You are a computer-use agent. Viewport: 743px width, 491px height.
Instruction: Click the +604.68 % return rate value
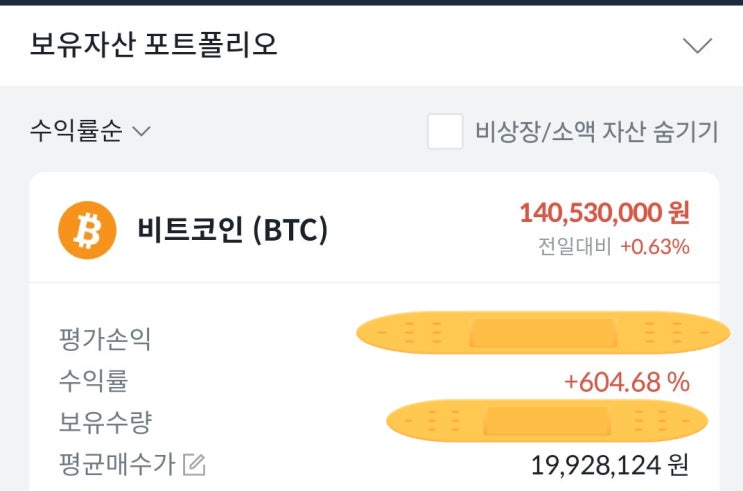coord(627,381)
